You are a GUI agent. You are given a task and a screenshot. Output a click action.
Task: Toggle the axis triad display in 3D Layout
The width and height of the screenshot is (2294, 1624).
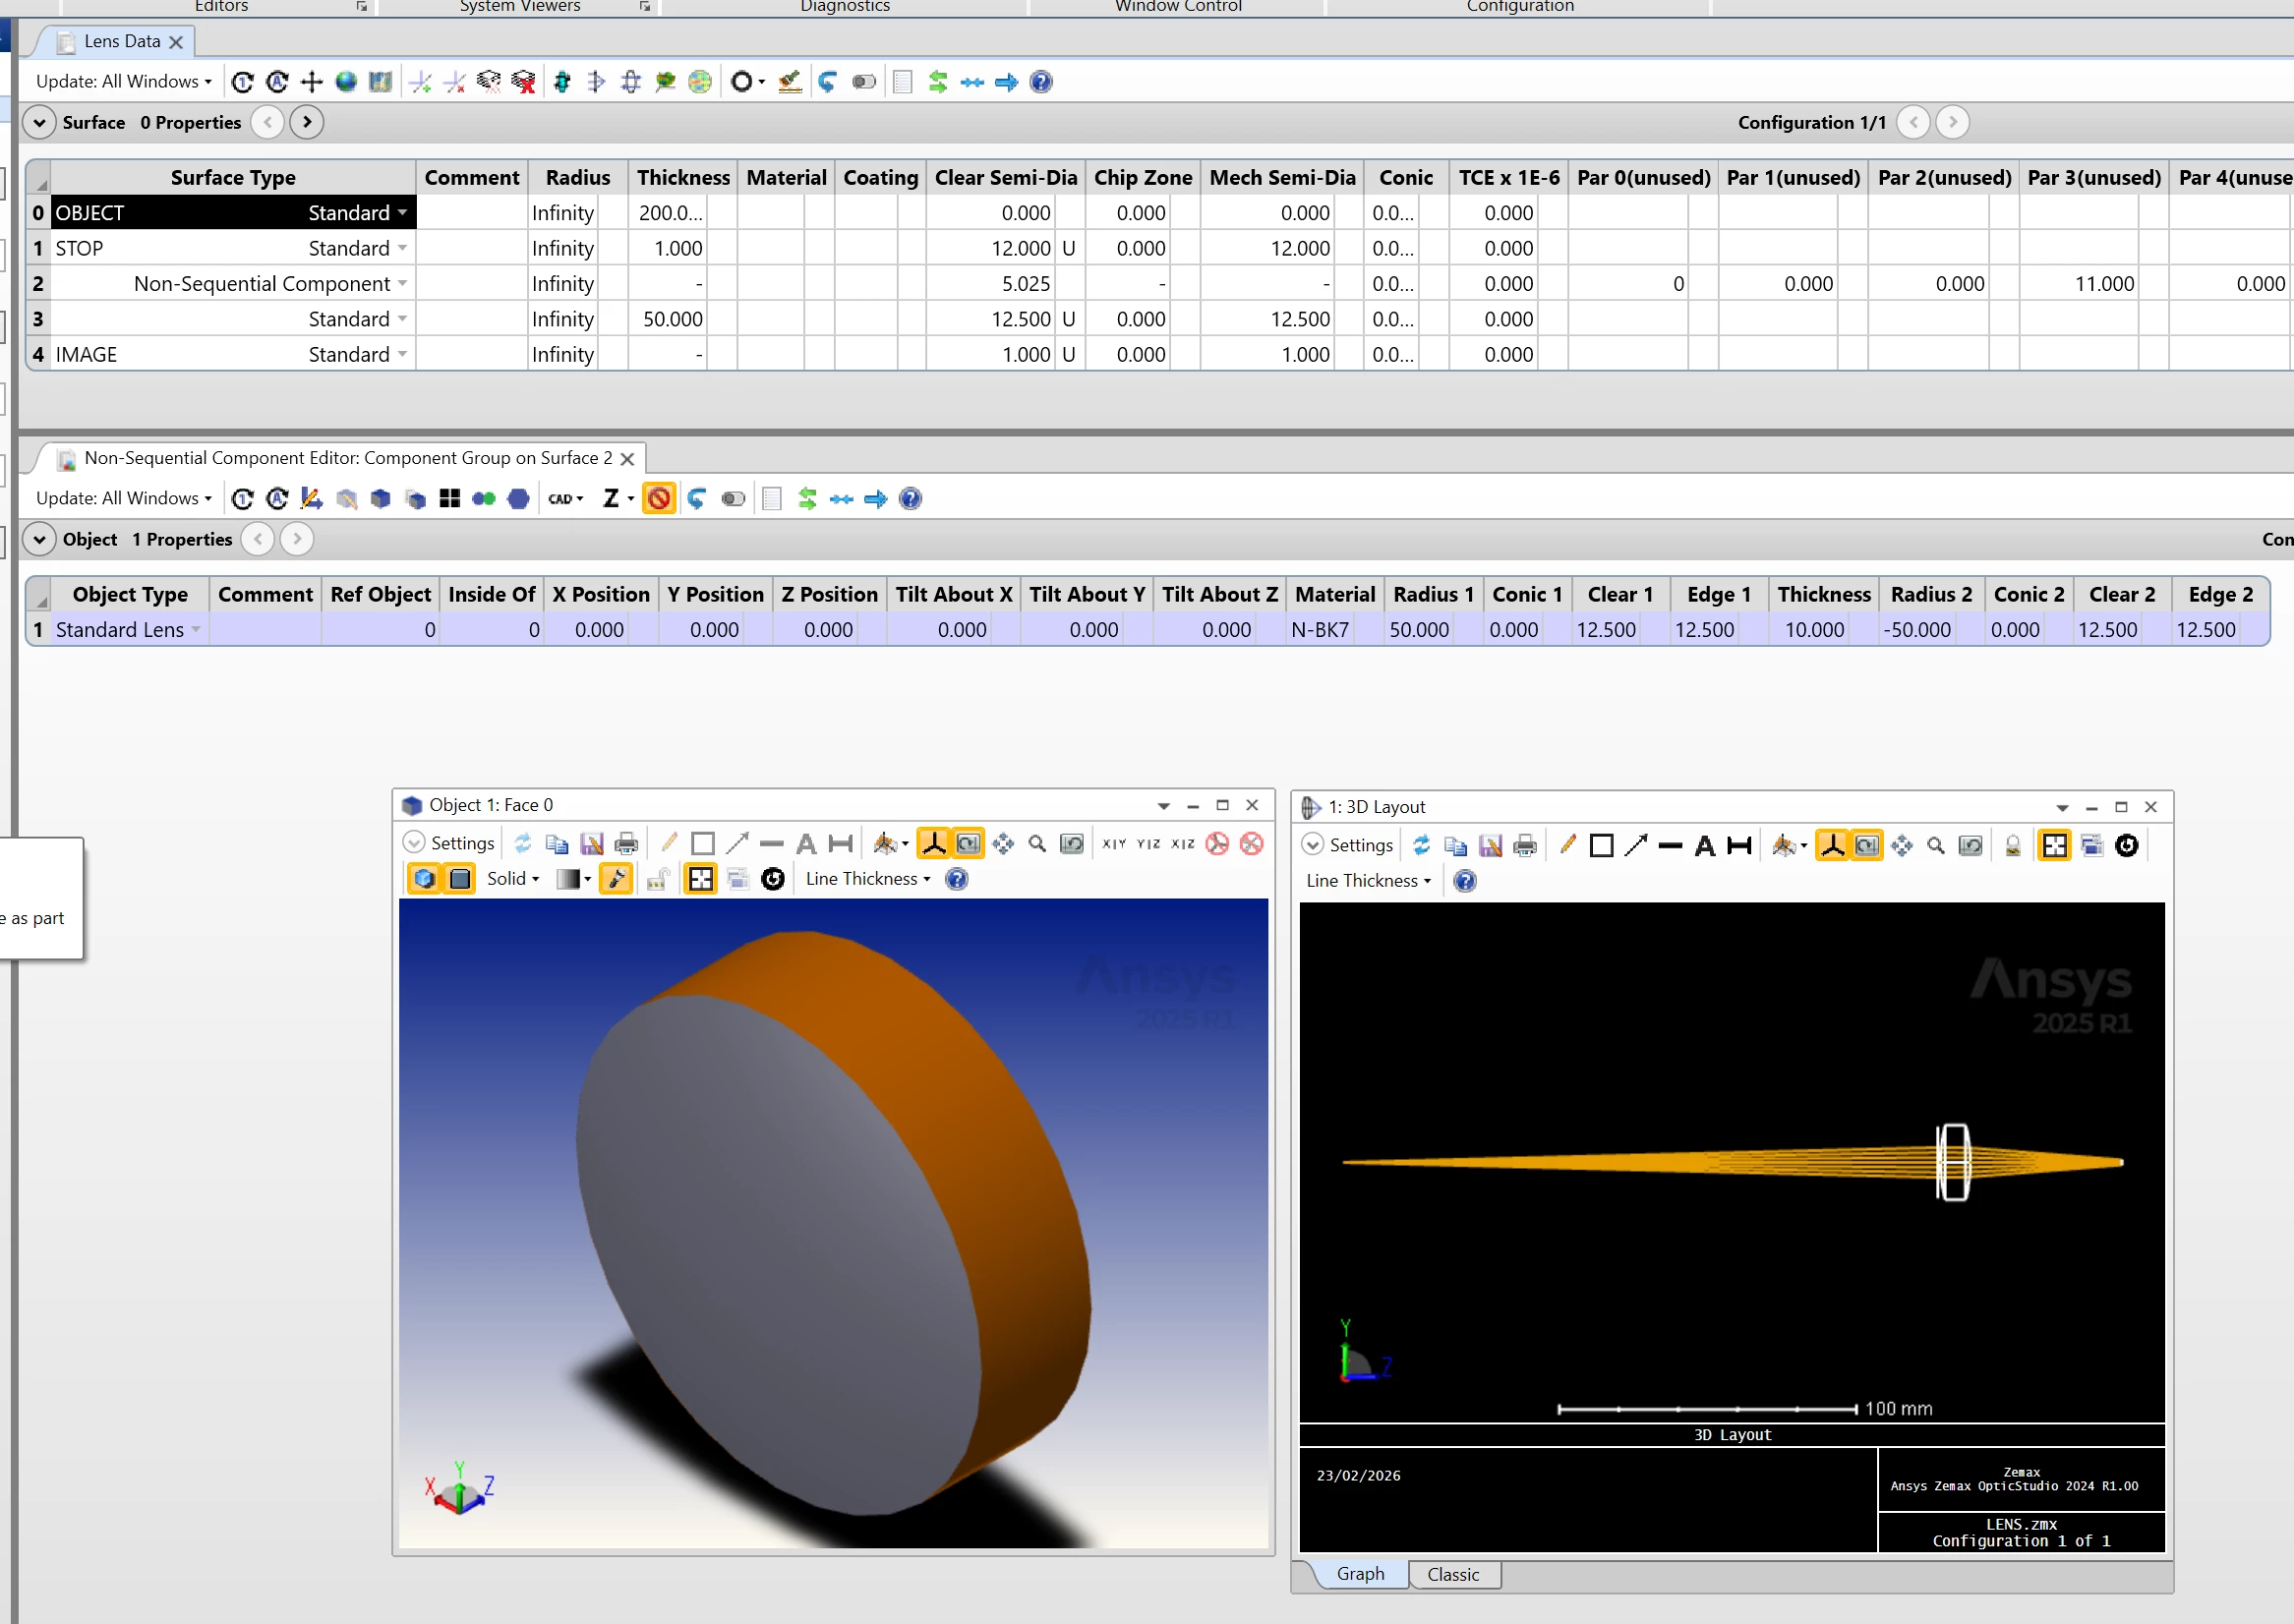pos(1832,846)
